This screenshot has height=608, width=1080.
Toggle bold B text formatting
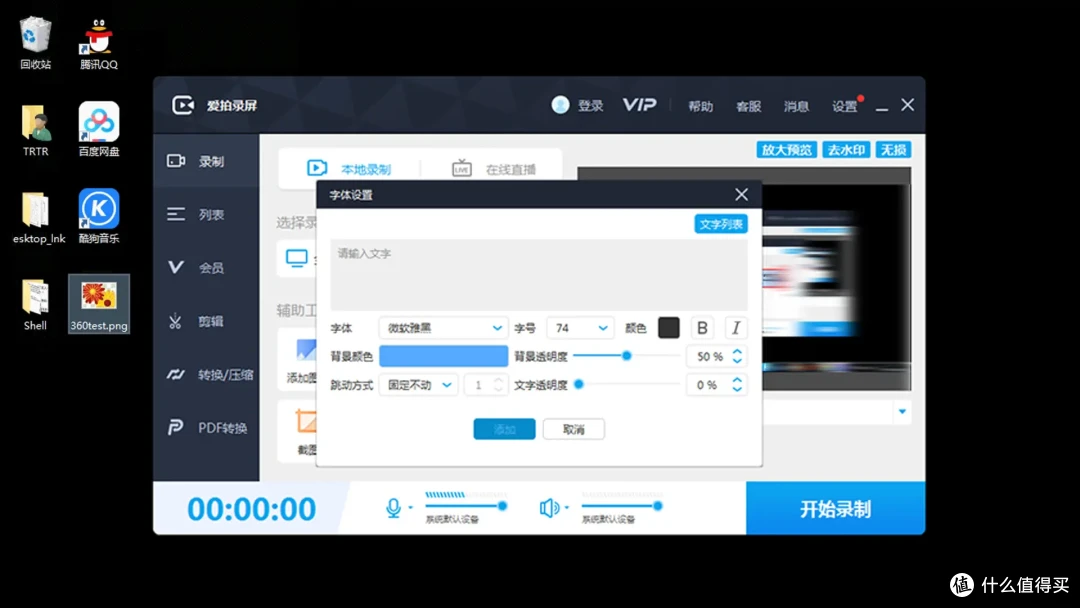coord(702,328)
